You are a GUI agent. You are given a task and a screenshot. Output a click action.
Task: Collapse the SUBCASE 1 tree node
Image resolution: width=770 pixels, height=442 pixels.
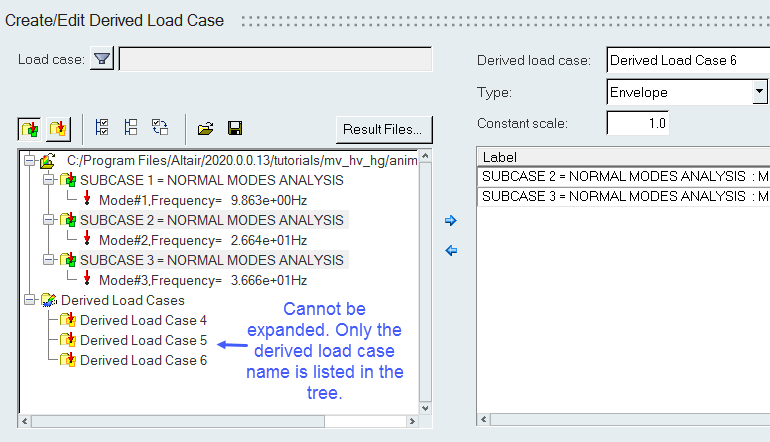pyautogui.click(x=48, y=180)
